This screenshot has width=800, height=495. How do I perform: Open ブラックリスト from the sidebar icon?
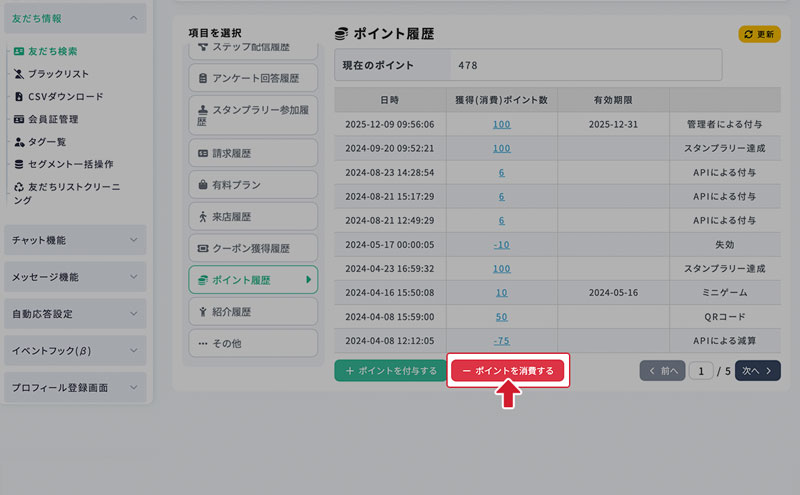(x=19, y=74)
